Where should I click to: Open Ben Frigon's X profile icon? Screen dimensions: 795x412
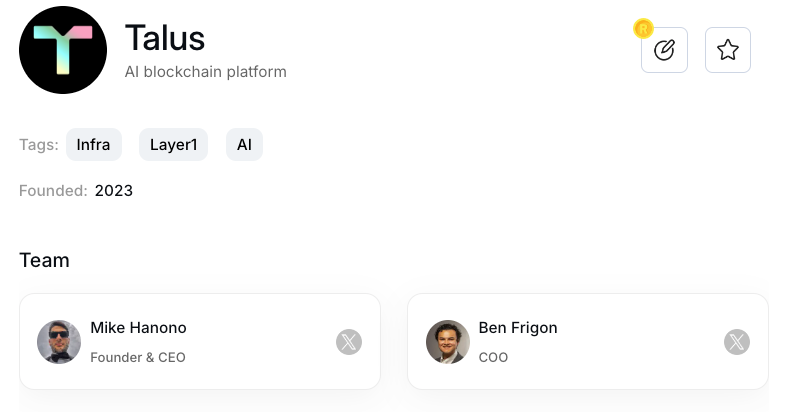click(737, 342)
